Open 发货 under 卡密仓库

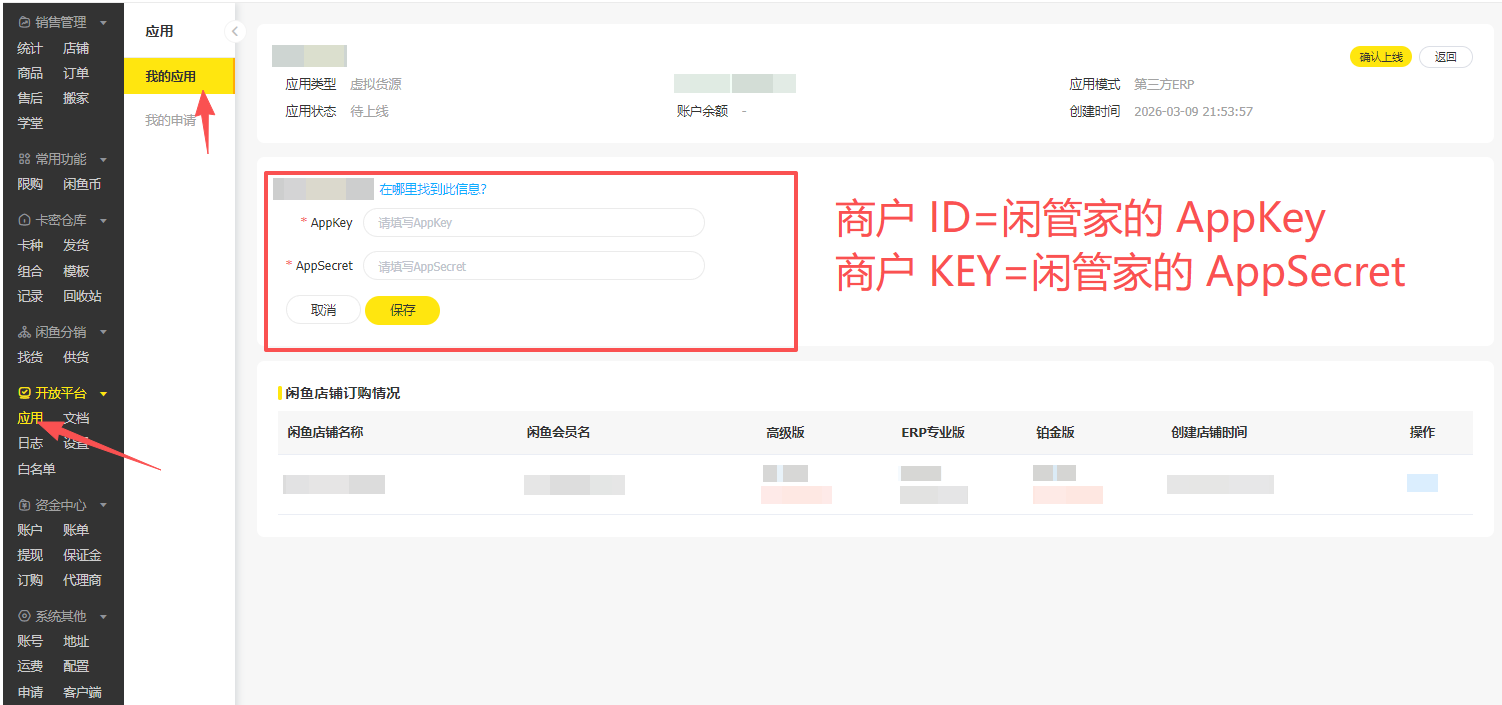click(x=76, y=245)
